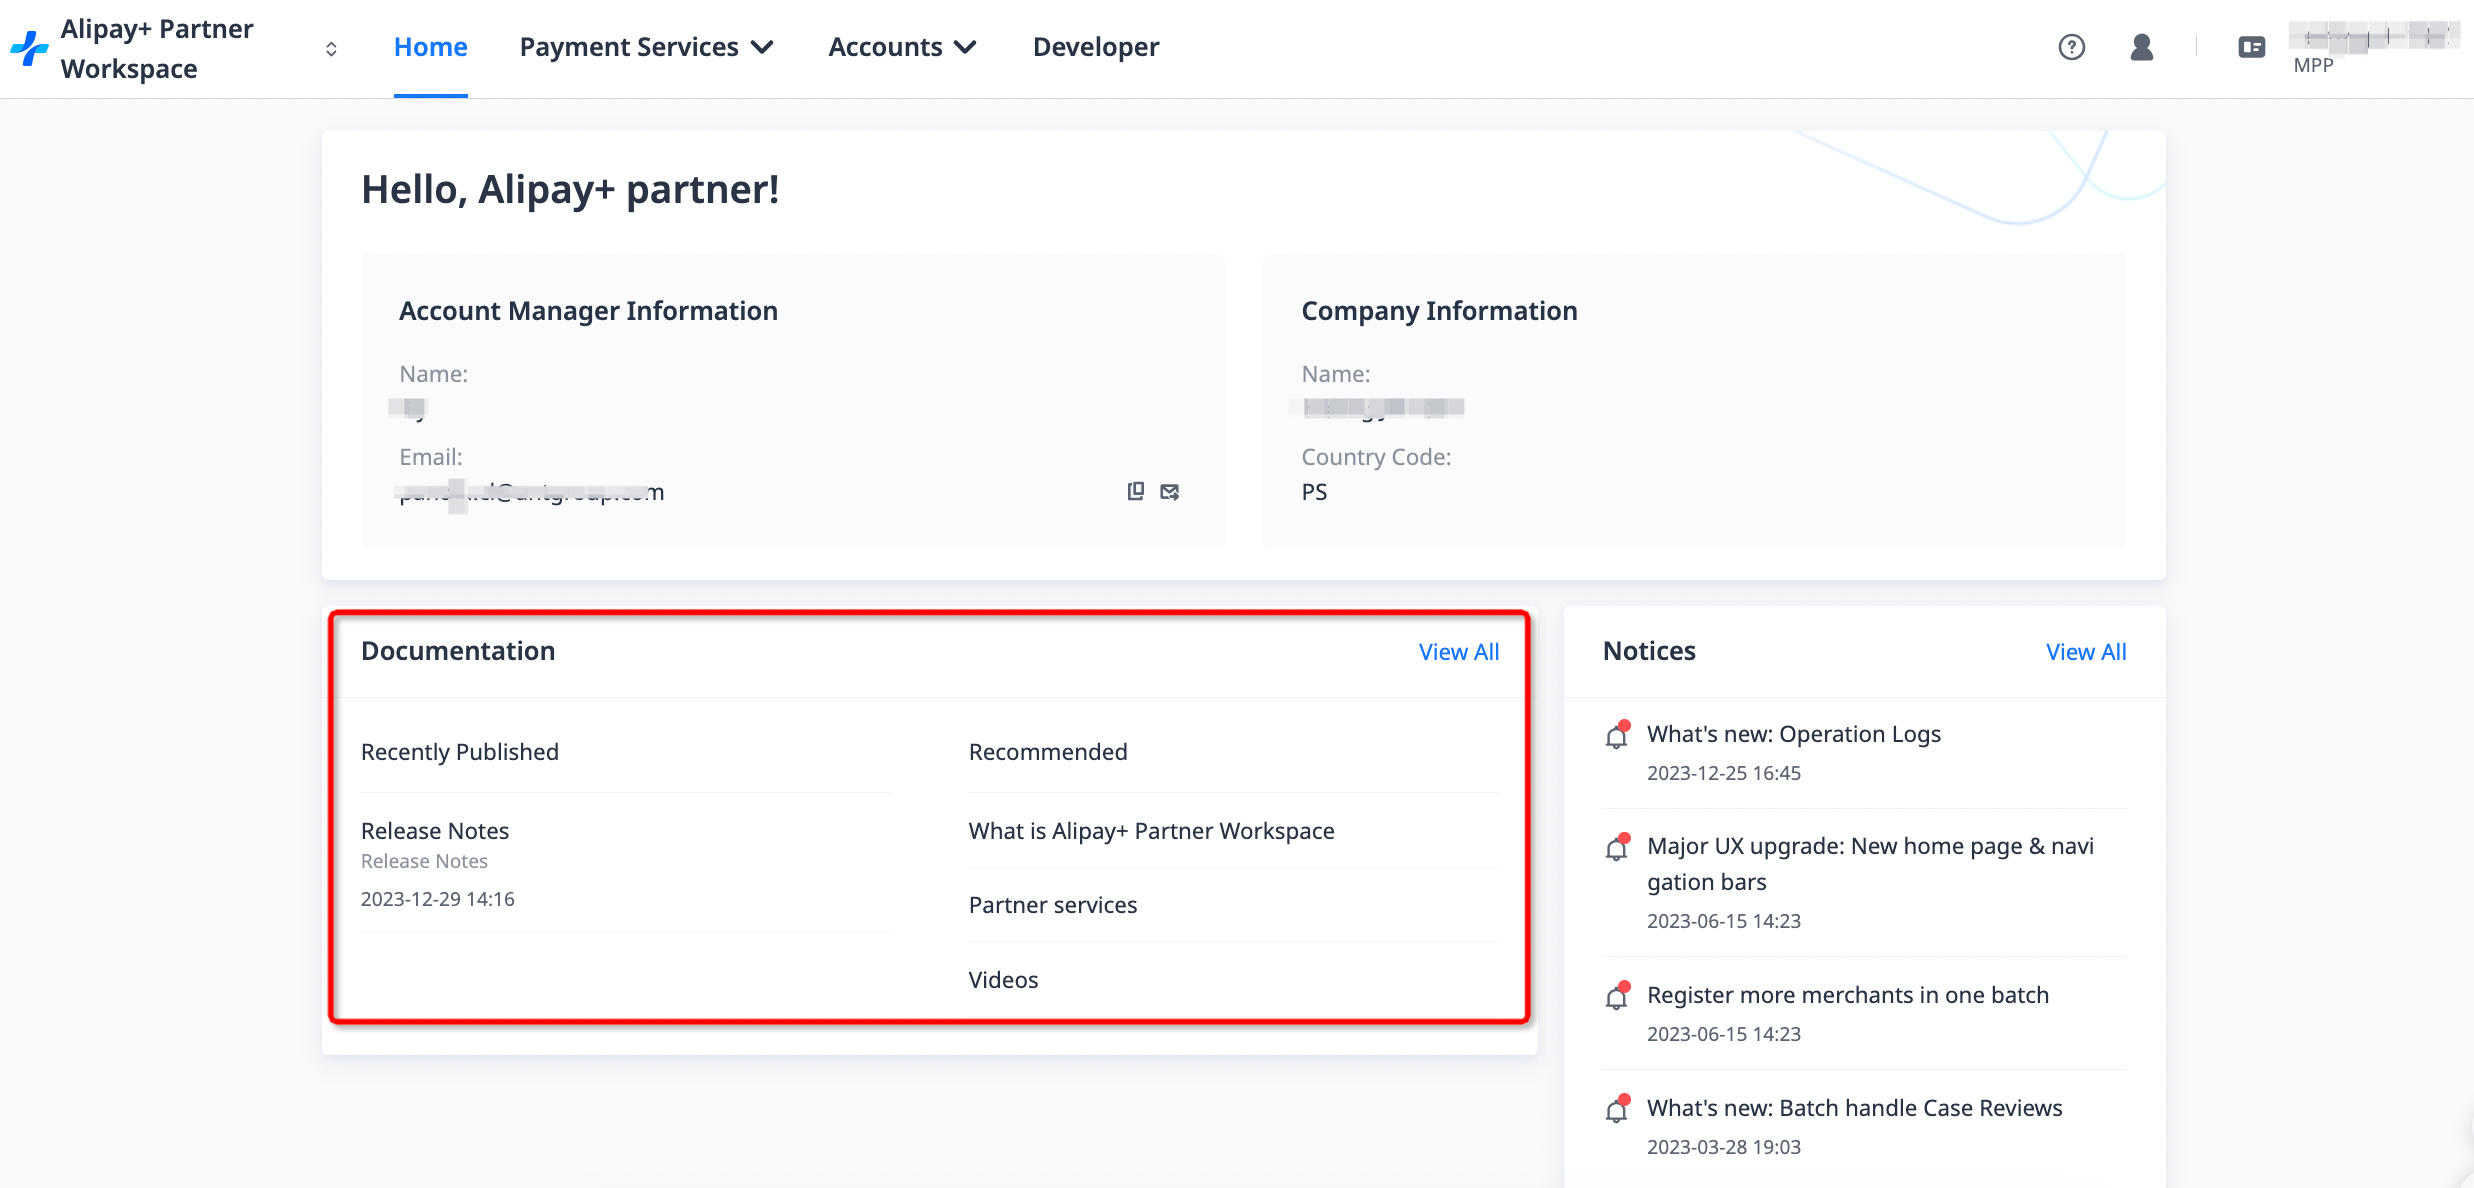Copy the account manager email address
Viewport: 2474px width, 1188px height.
1135,491
